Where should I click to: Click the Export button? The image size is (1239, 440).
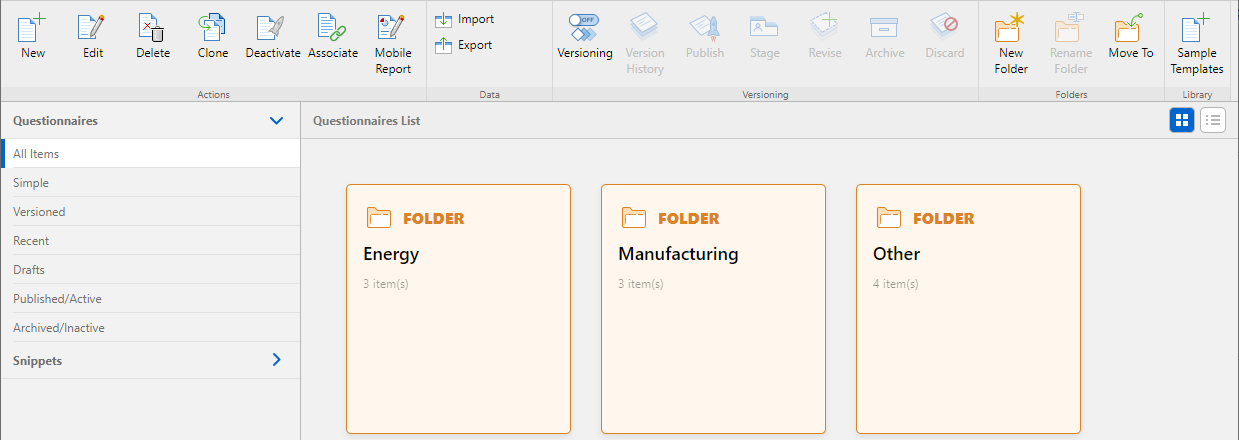tap(465, 45)
